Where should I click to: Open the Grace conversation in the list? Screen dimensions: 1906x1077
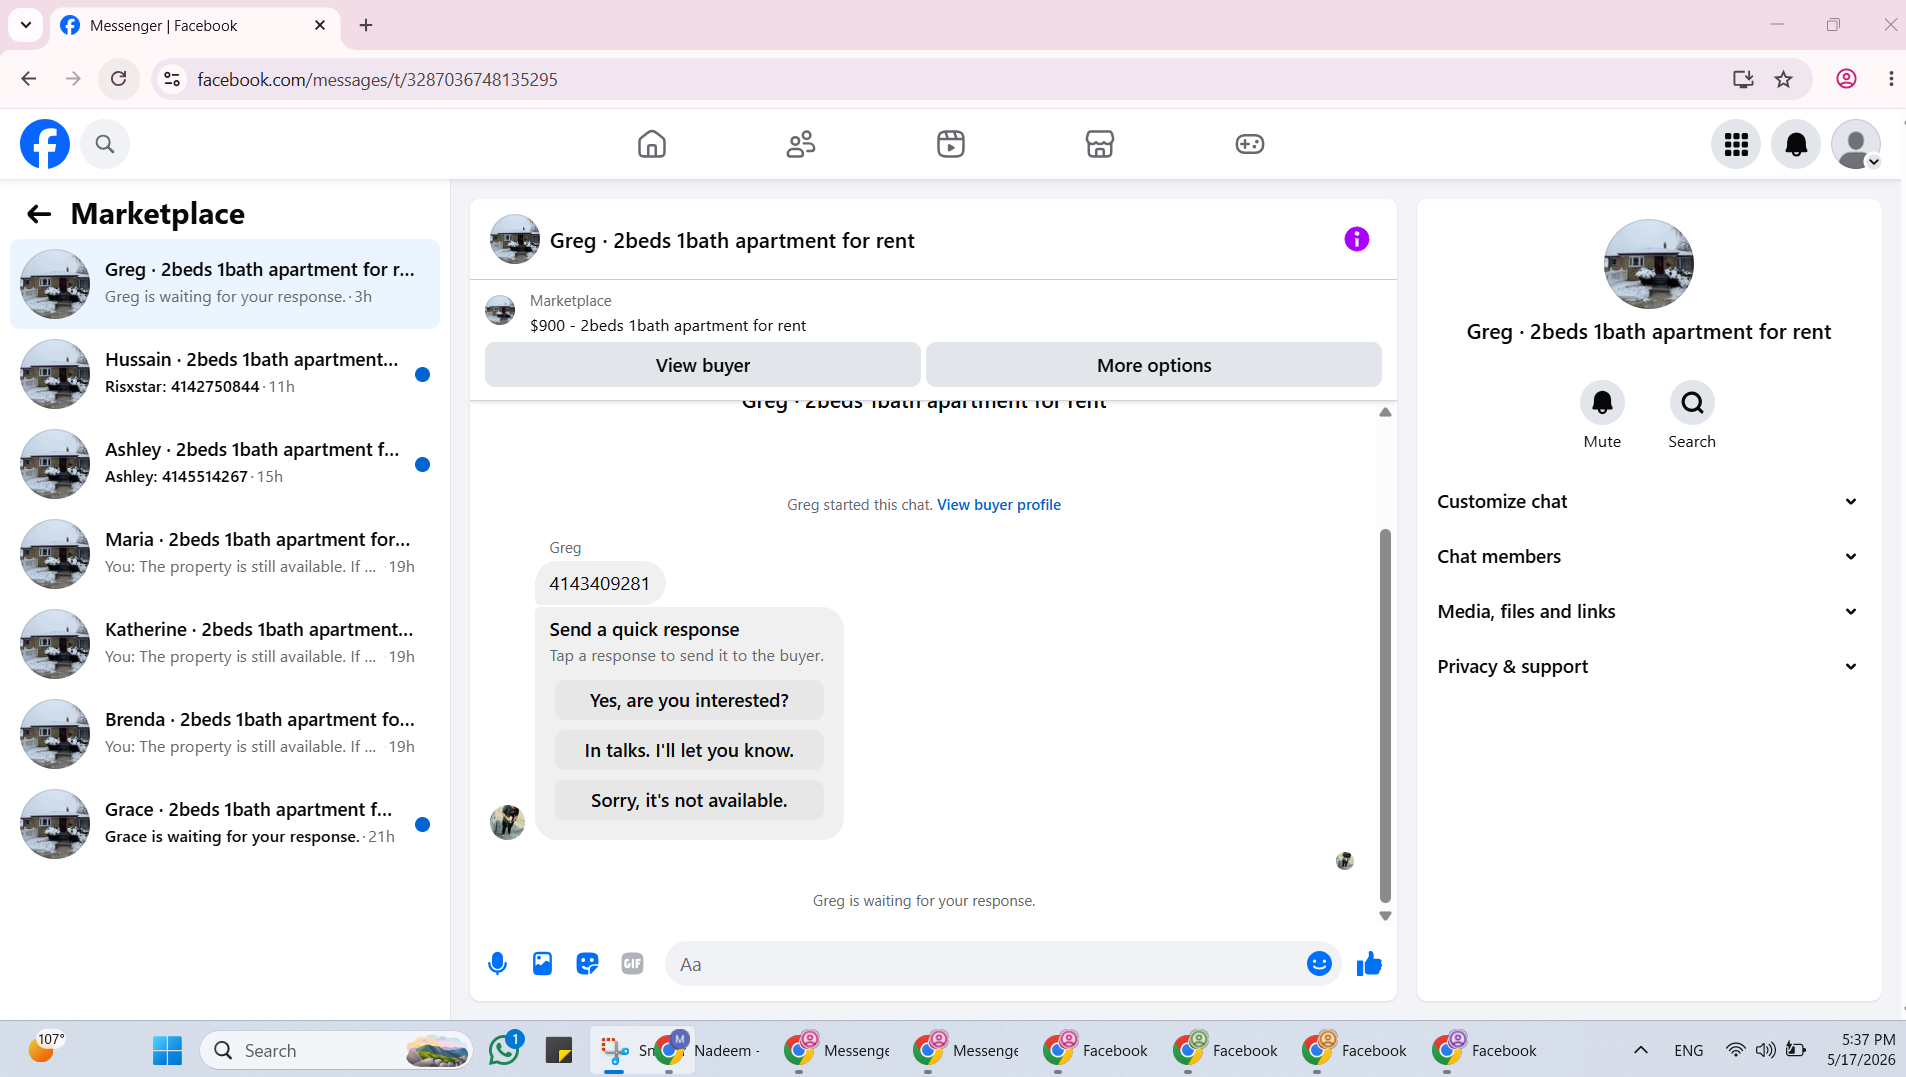coord(225,824)
